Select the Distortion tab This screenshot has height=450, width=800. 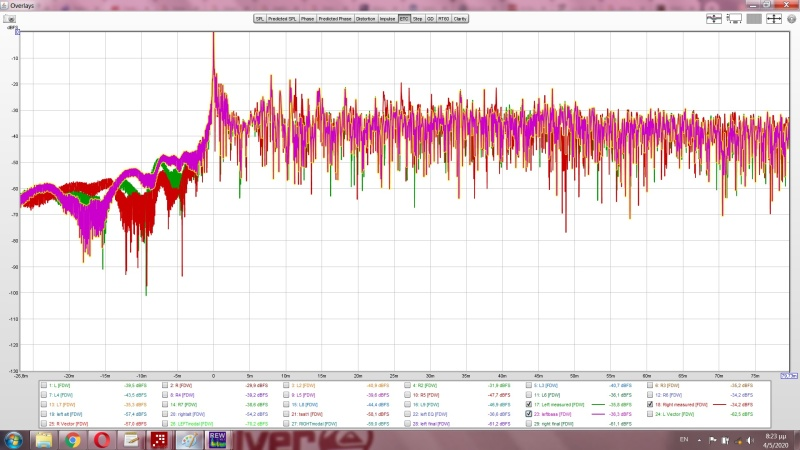tap(366, 18)
